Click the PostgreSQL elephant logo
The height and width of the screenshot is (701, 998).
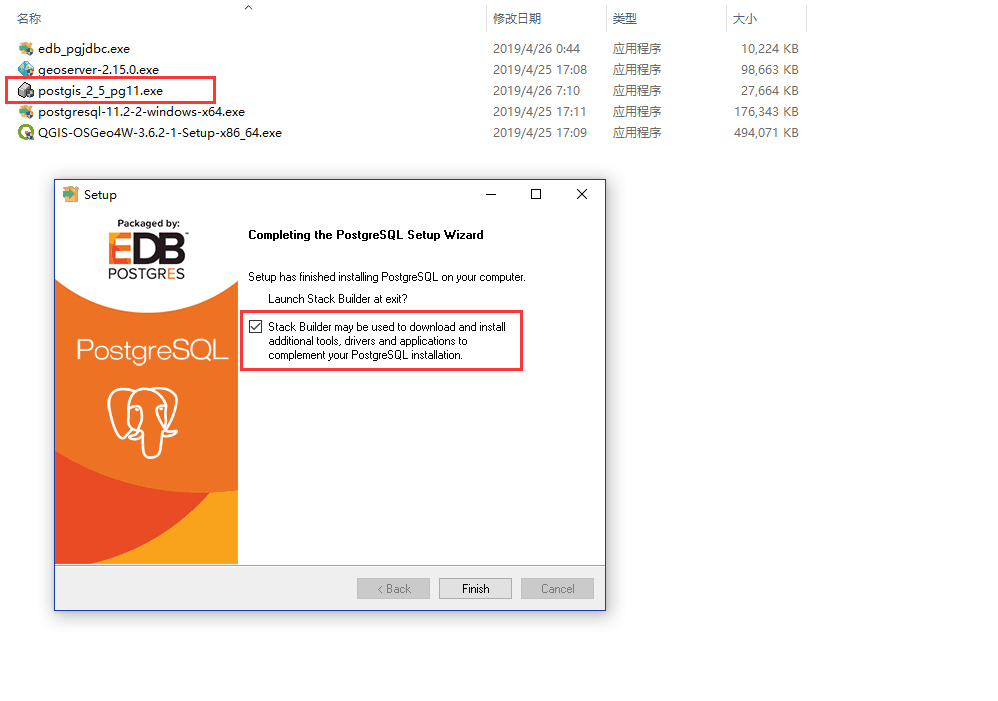tap(143, 422)
